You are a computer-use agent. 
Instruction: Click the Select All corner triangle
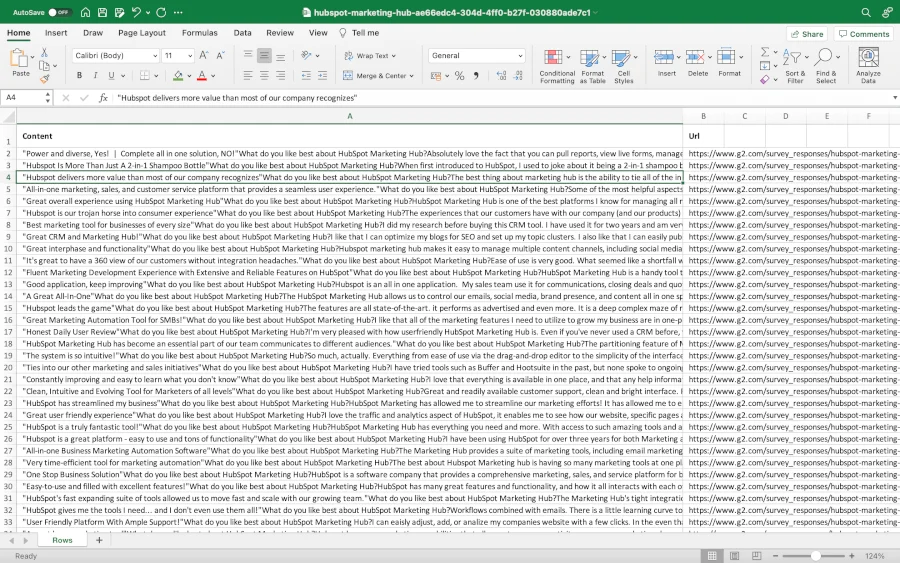[9, 117]
